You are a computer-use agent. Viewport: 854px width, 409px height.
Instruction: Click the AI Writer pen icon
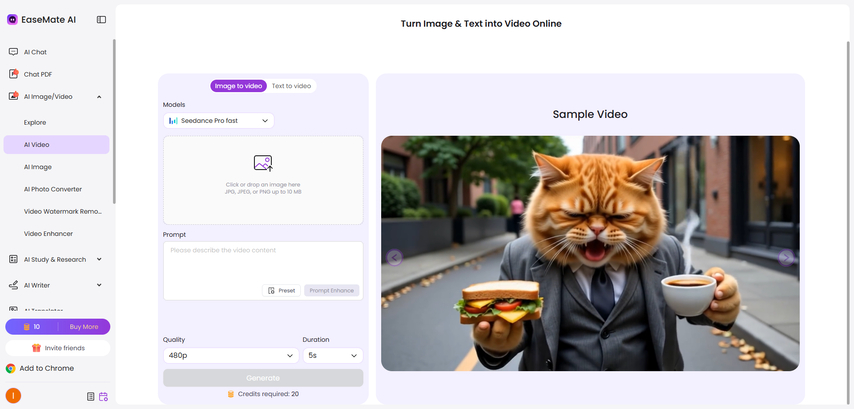point(14,285)
